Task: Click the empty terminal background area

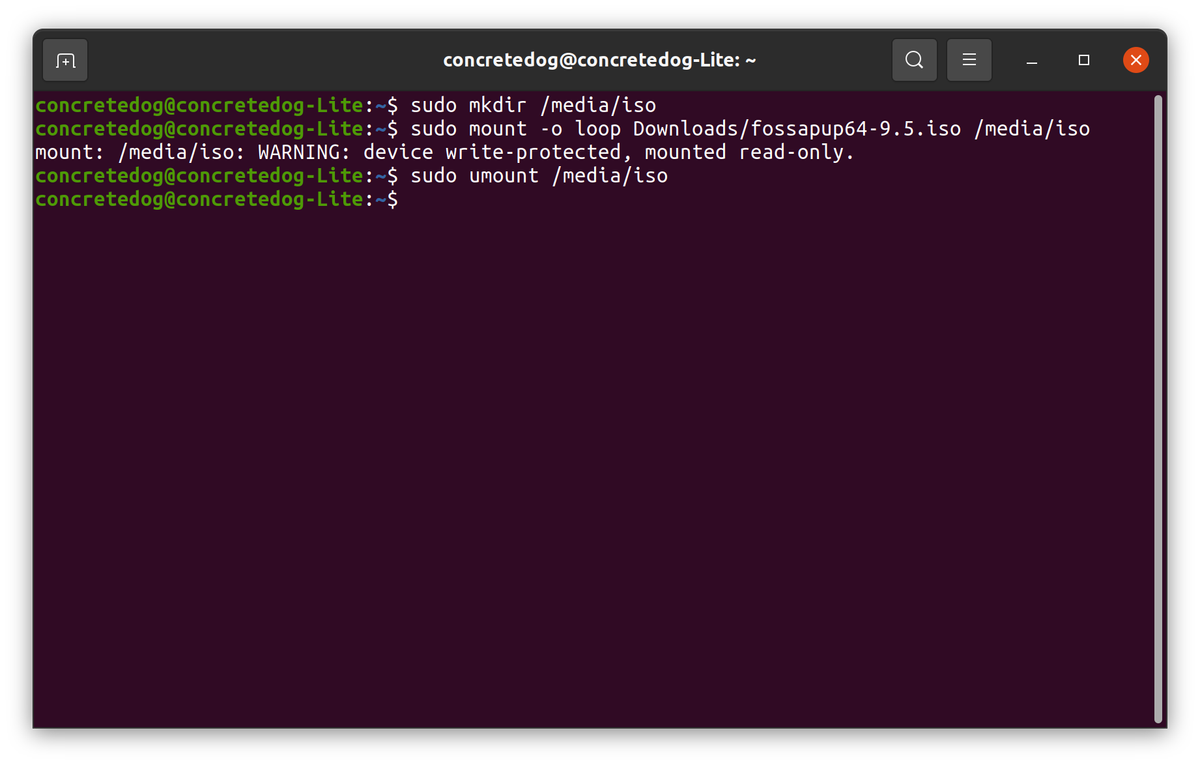Action: tap(600, 450)
